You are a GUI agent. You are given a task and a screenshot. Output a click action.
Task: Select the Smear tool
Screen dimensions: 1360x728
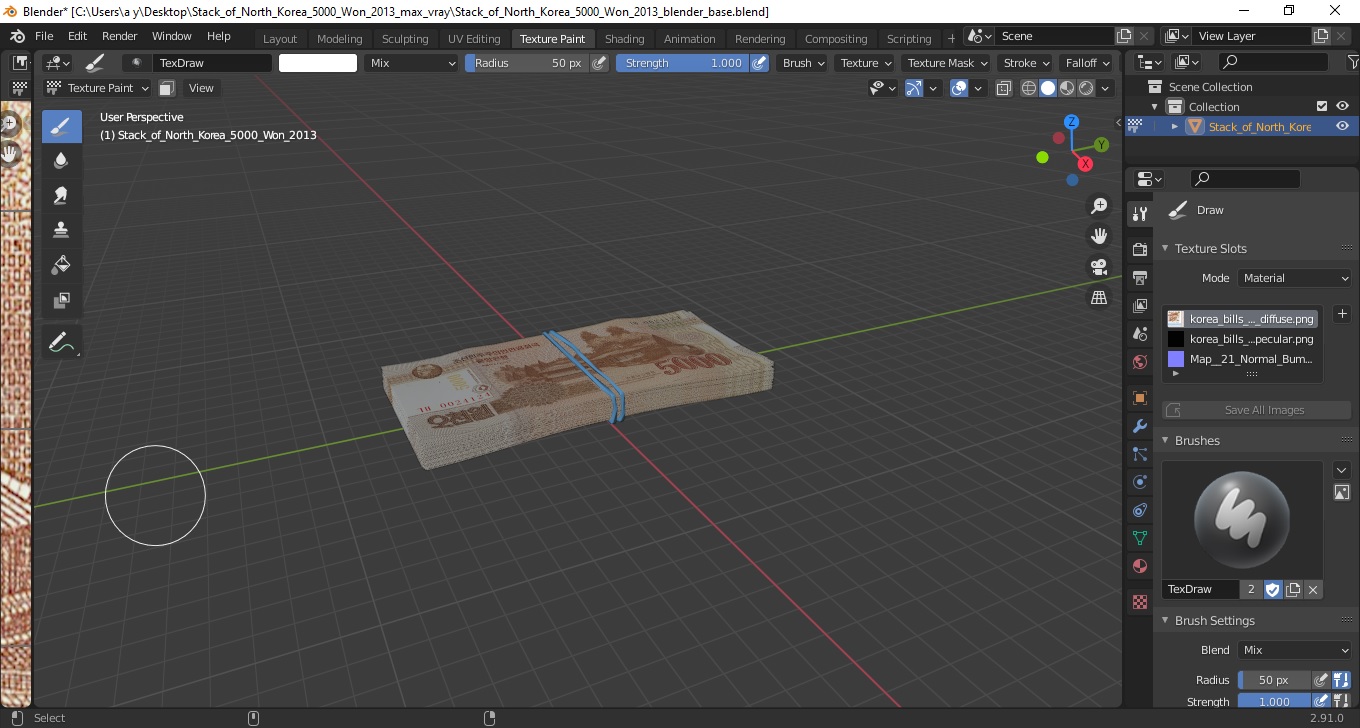pyautogui.click(x=61, y=195)
